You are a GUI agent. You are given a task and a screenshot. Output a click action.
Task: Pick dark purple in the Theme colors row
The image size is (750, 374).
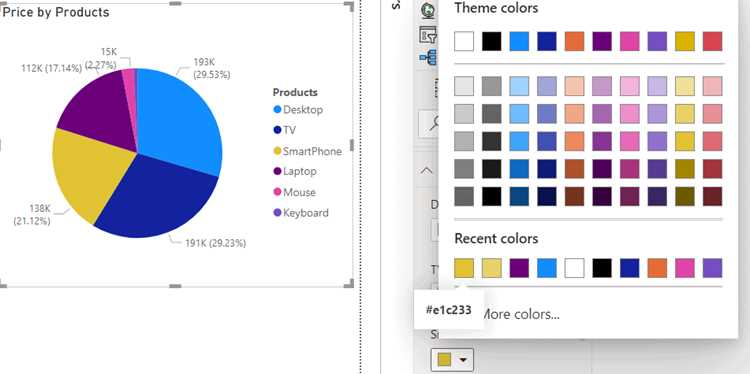602,42
